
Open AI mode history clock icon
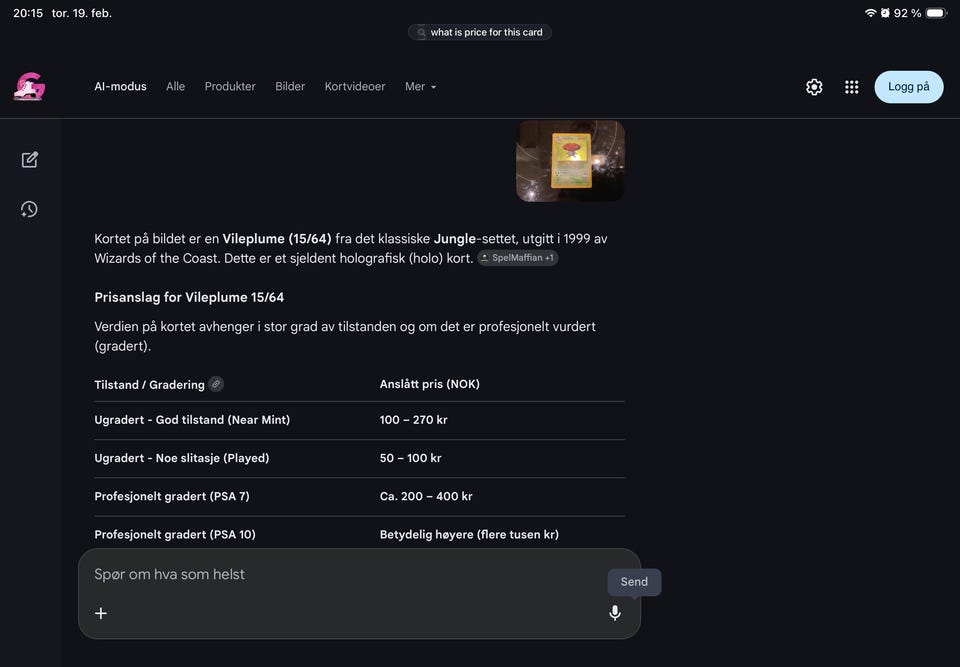tap(29, 209)
